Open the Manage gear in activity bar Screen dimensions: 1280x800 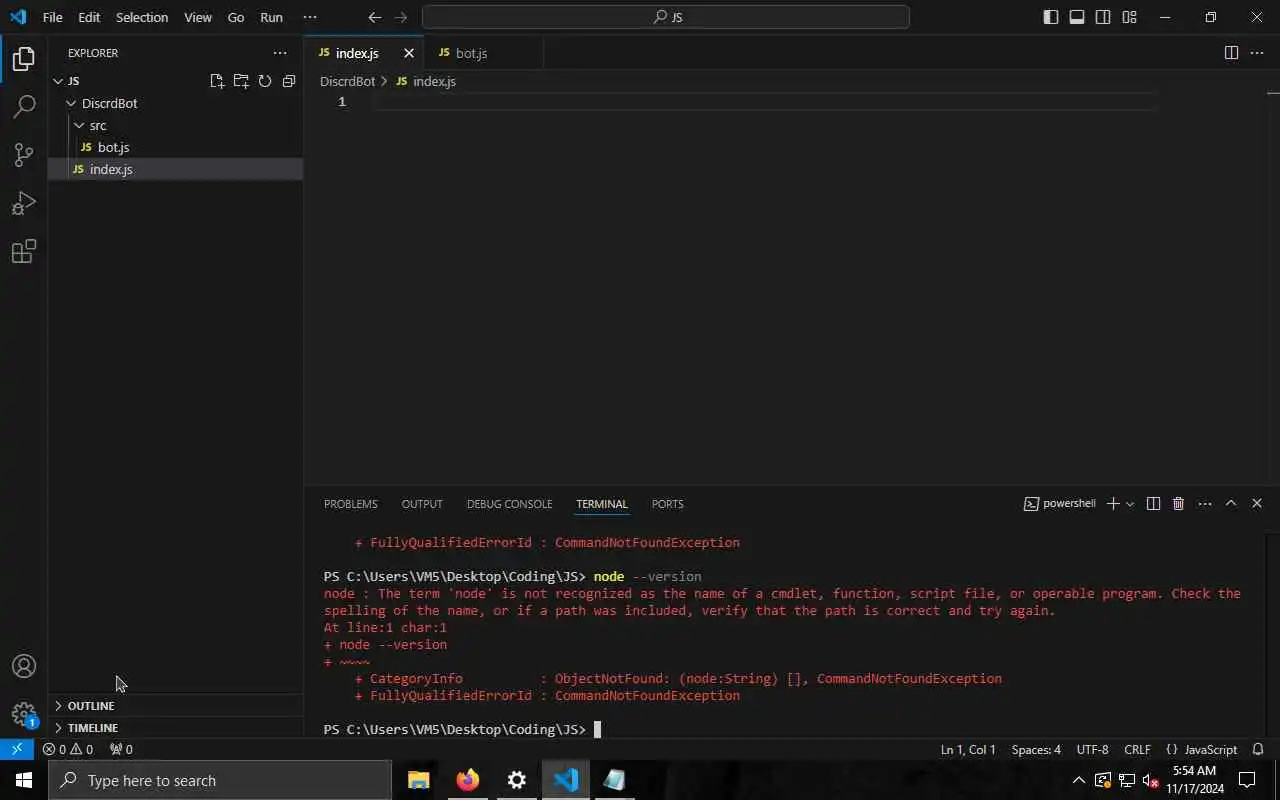[24, 714]
